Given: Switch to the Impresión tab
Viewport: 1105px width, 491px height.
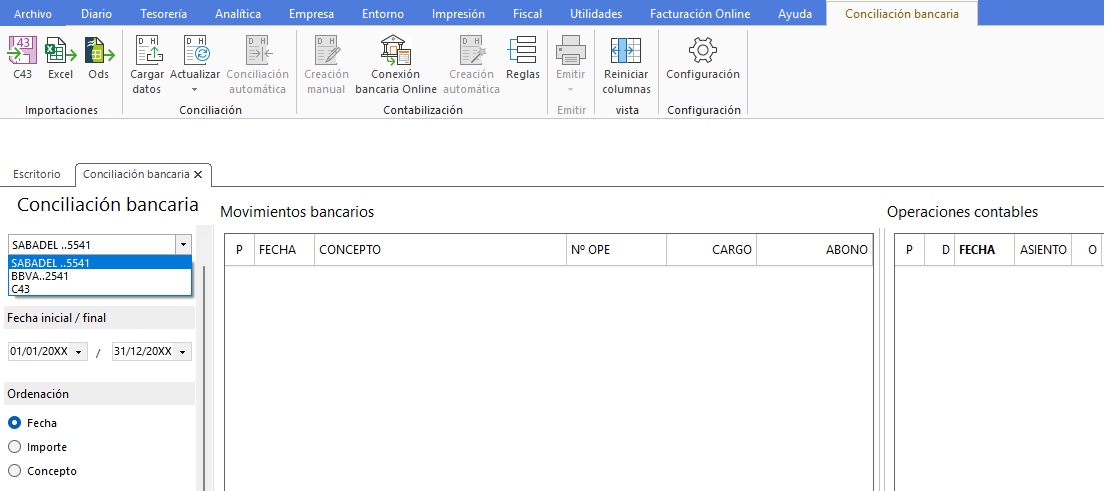Looking at the screenshot, I should [x=458, y=14].
